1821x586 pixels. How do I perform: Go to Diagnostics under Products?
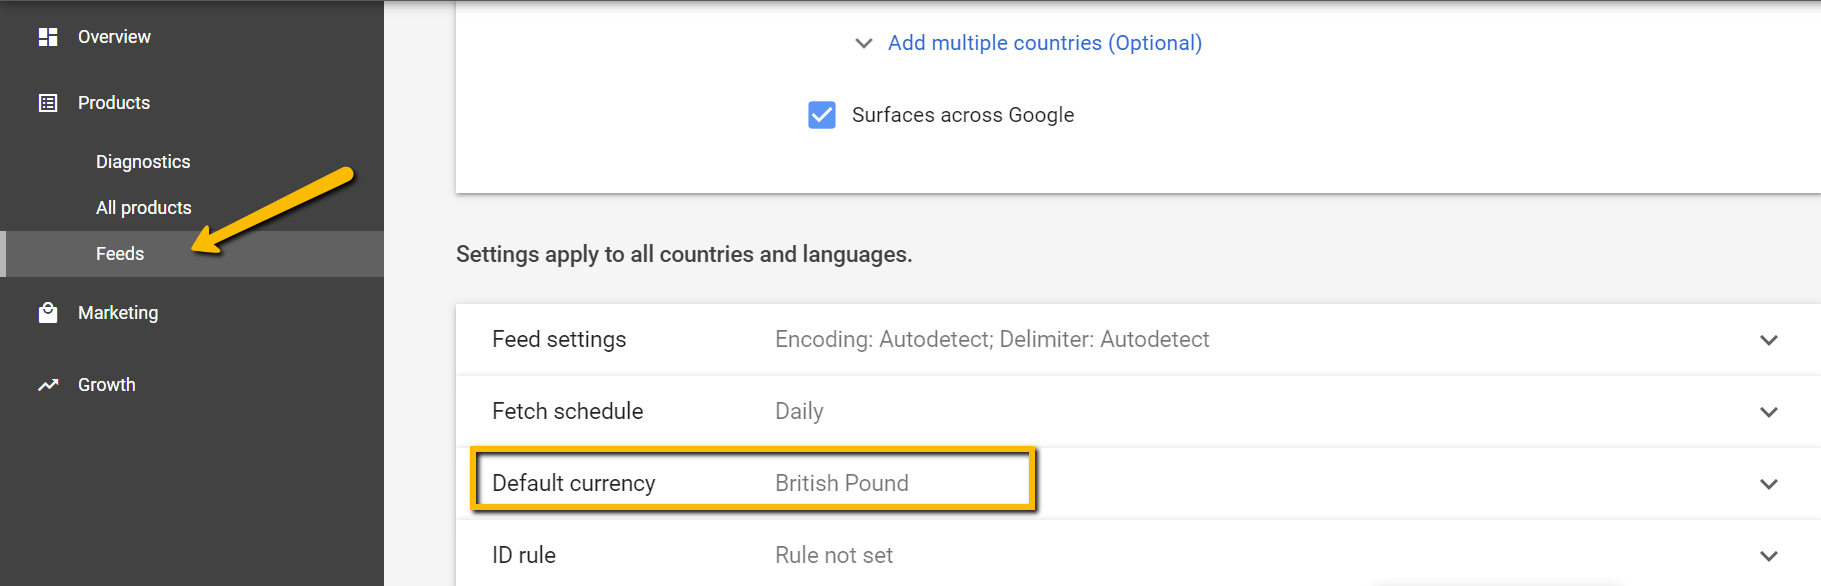click(x=143, y=162)
